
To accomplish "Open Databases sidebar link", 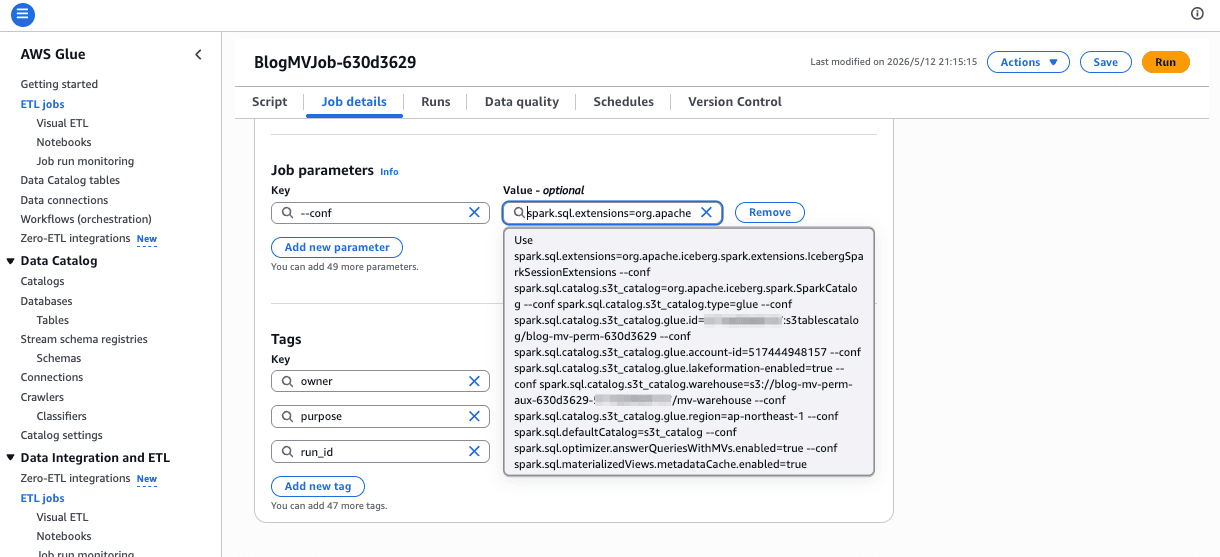I will point(46,301).
